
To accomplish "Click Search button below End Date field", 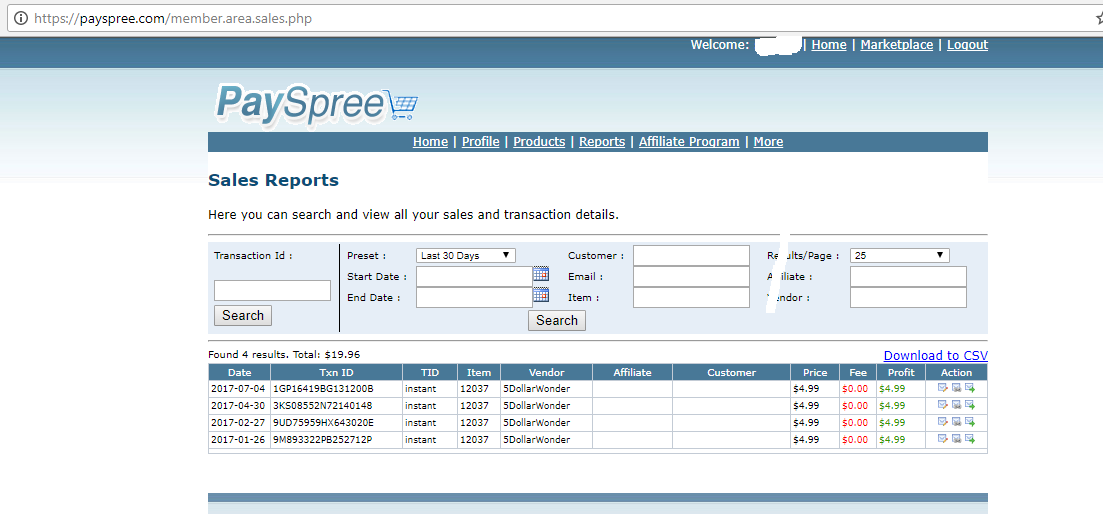I will click(x=556, y=321).
